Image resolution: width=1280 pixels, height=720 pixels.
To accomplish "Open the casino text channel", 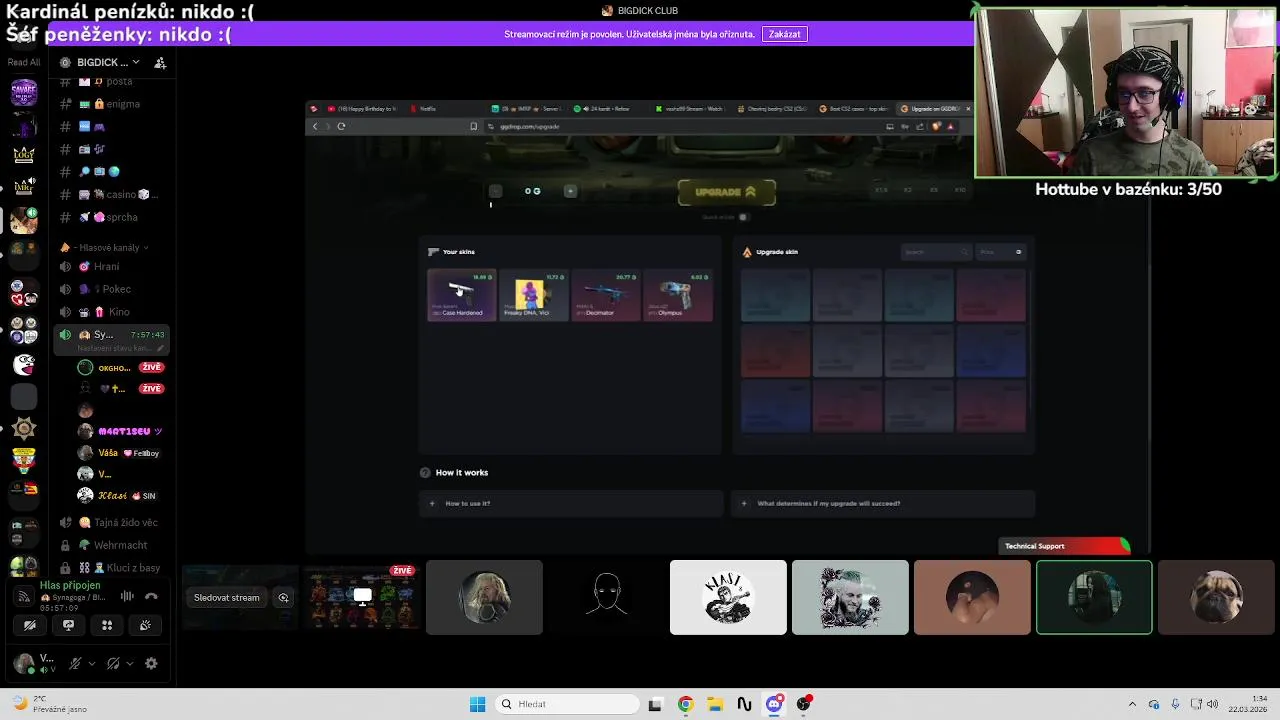I will click(112, 194).
